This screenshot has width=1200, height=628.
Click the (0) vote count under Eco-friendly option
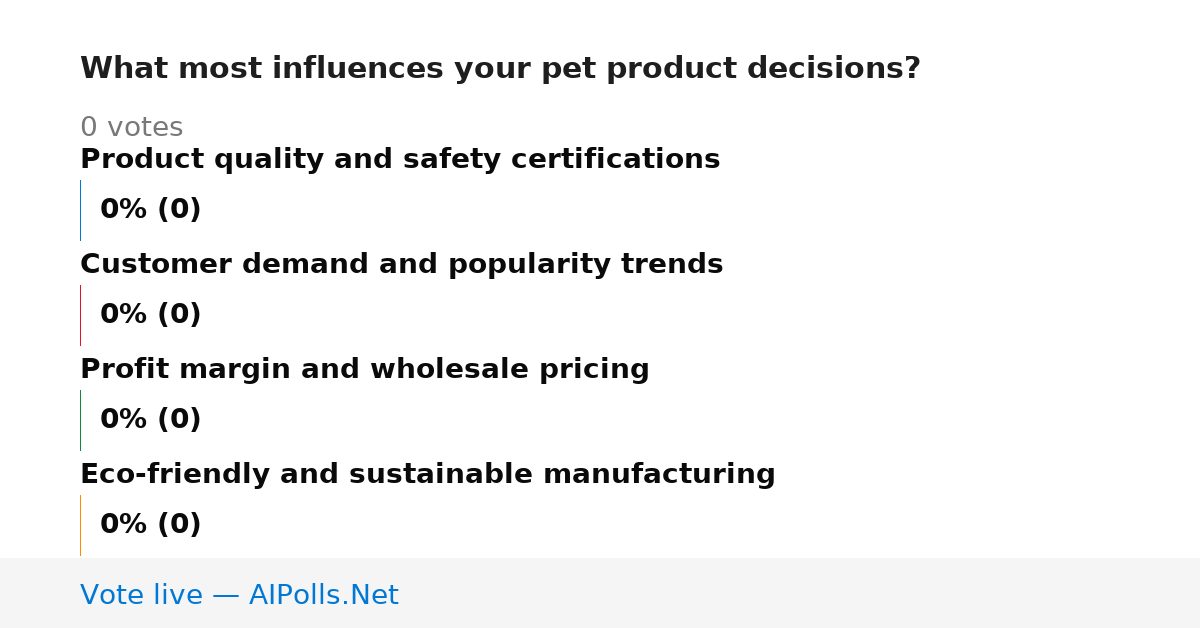tap(179, 525)
